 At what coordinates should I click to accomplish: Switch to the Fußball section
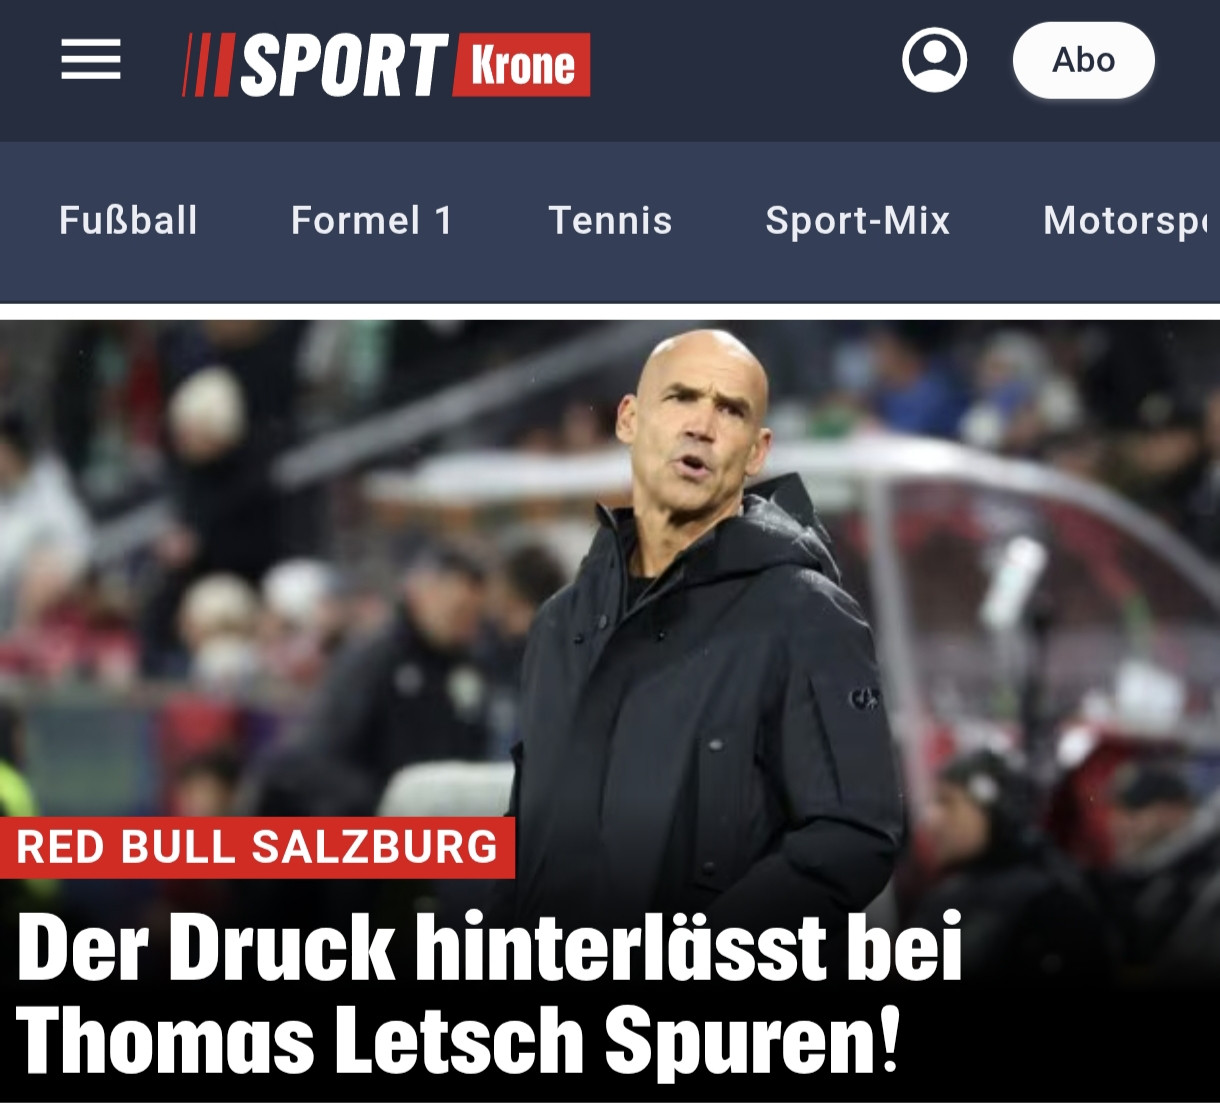click(128, 220)
